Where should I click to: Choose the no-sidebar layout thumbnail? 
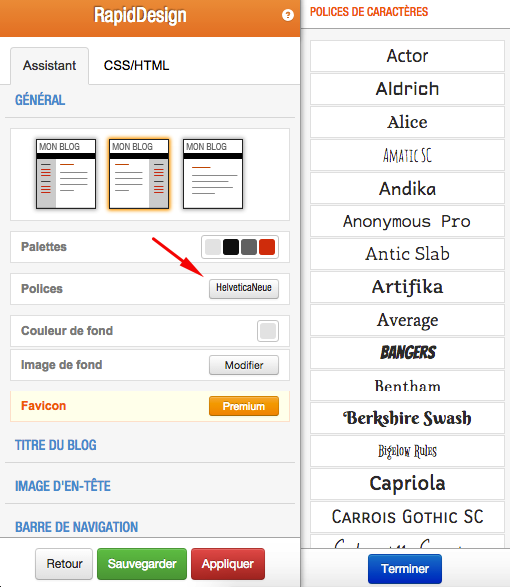pos(213,174)
